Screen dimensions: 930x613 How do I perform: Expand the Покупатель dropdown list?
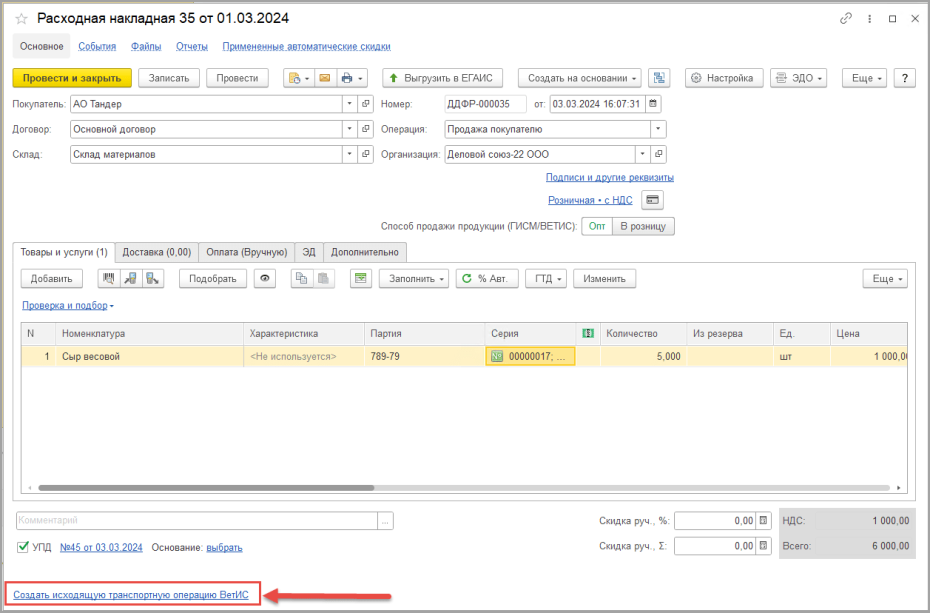click(x=350, y=104)
